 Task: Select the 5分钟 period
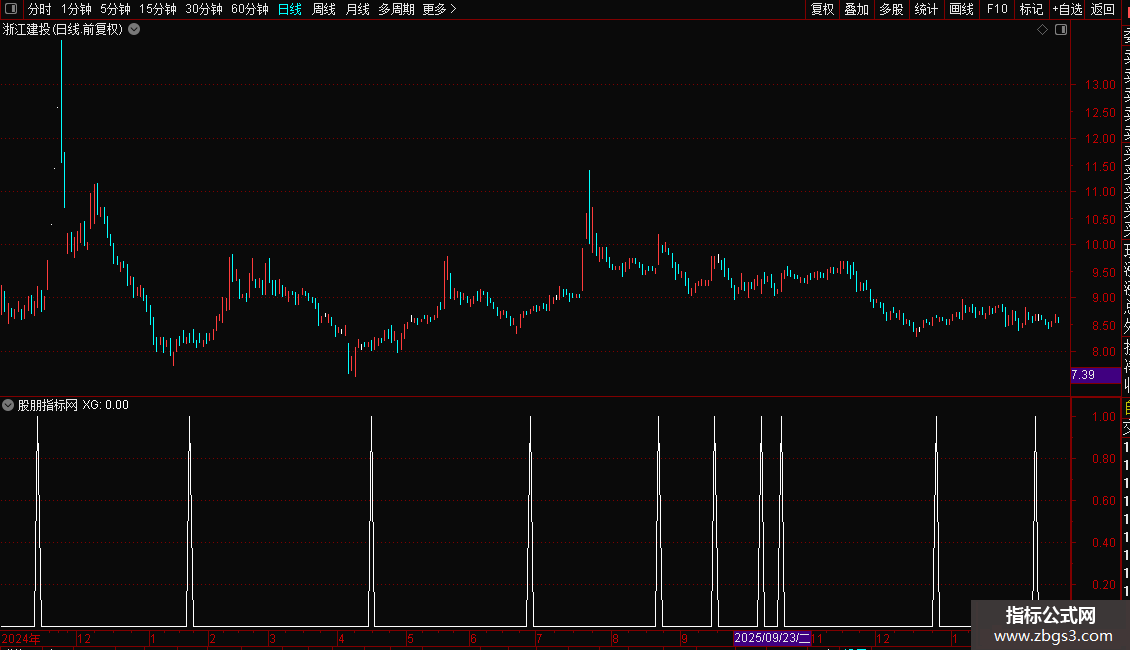point(115,9)
